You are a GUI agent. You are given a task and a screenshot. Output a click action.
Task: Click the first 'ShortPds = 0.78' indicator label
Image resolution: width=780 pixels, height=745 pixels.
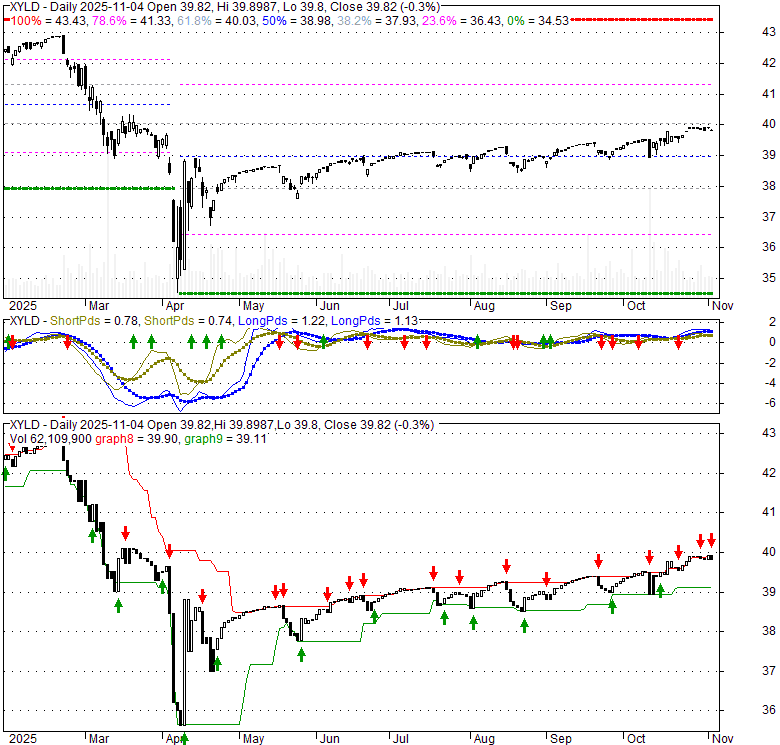pyautogui.click(x=94, y=321)
